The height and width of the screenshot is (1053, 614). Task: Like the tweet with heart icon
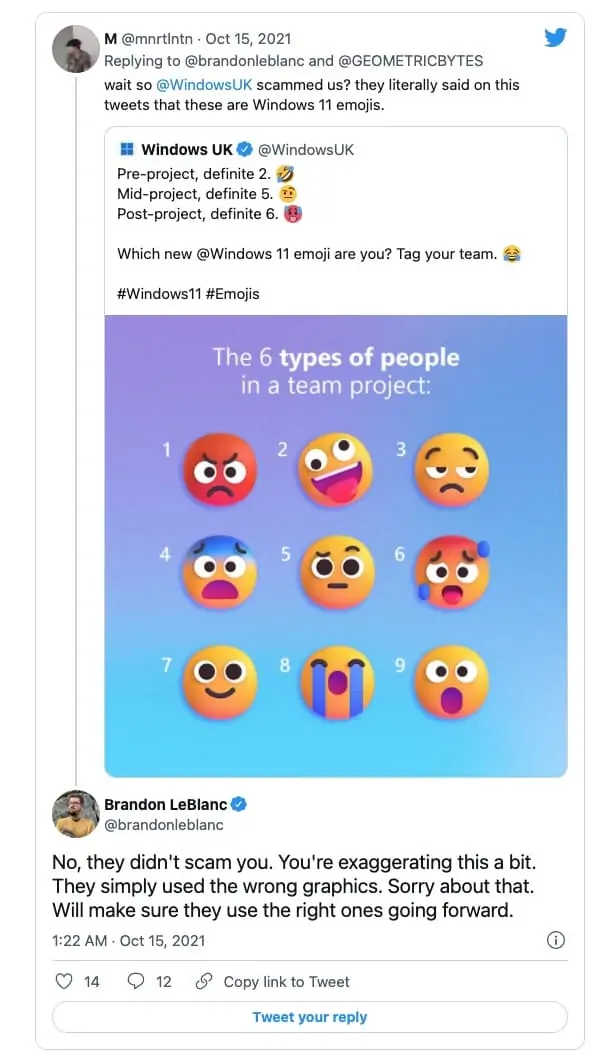click(64, 981)
